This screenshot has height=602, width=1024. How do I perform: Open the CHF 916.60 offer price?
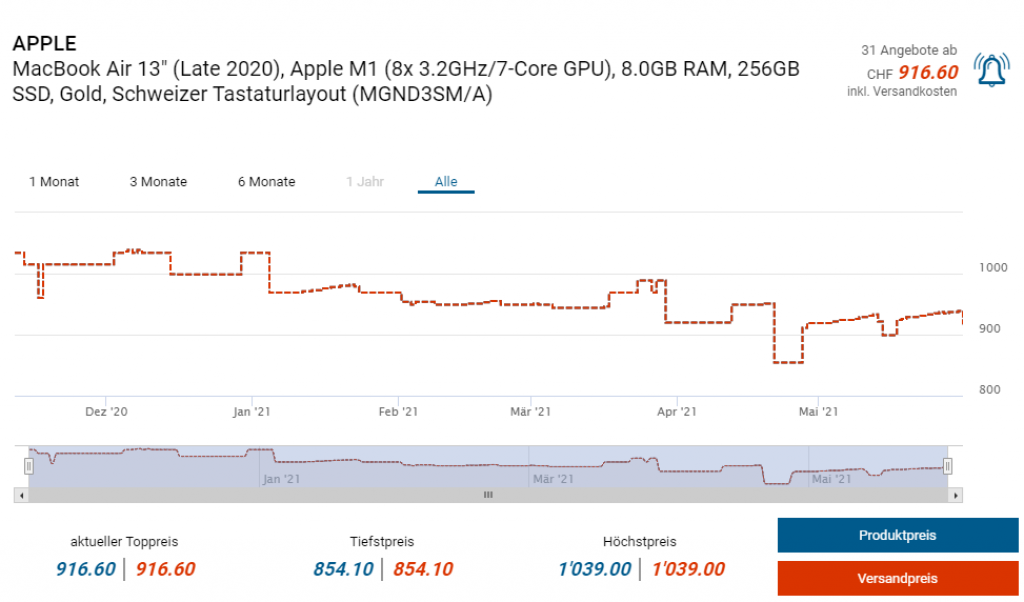click(x=927, y=72)
